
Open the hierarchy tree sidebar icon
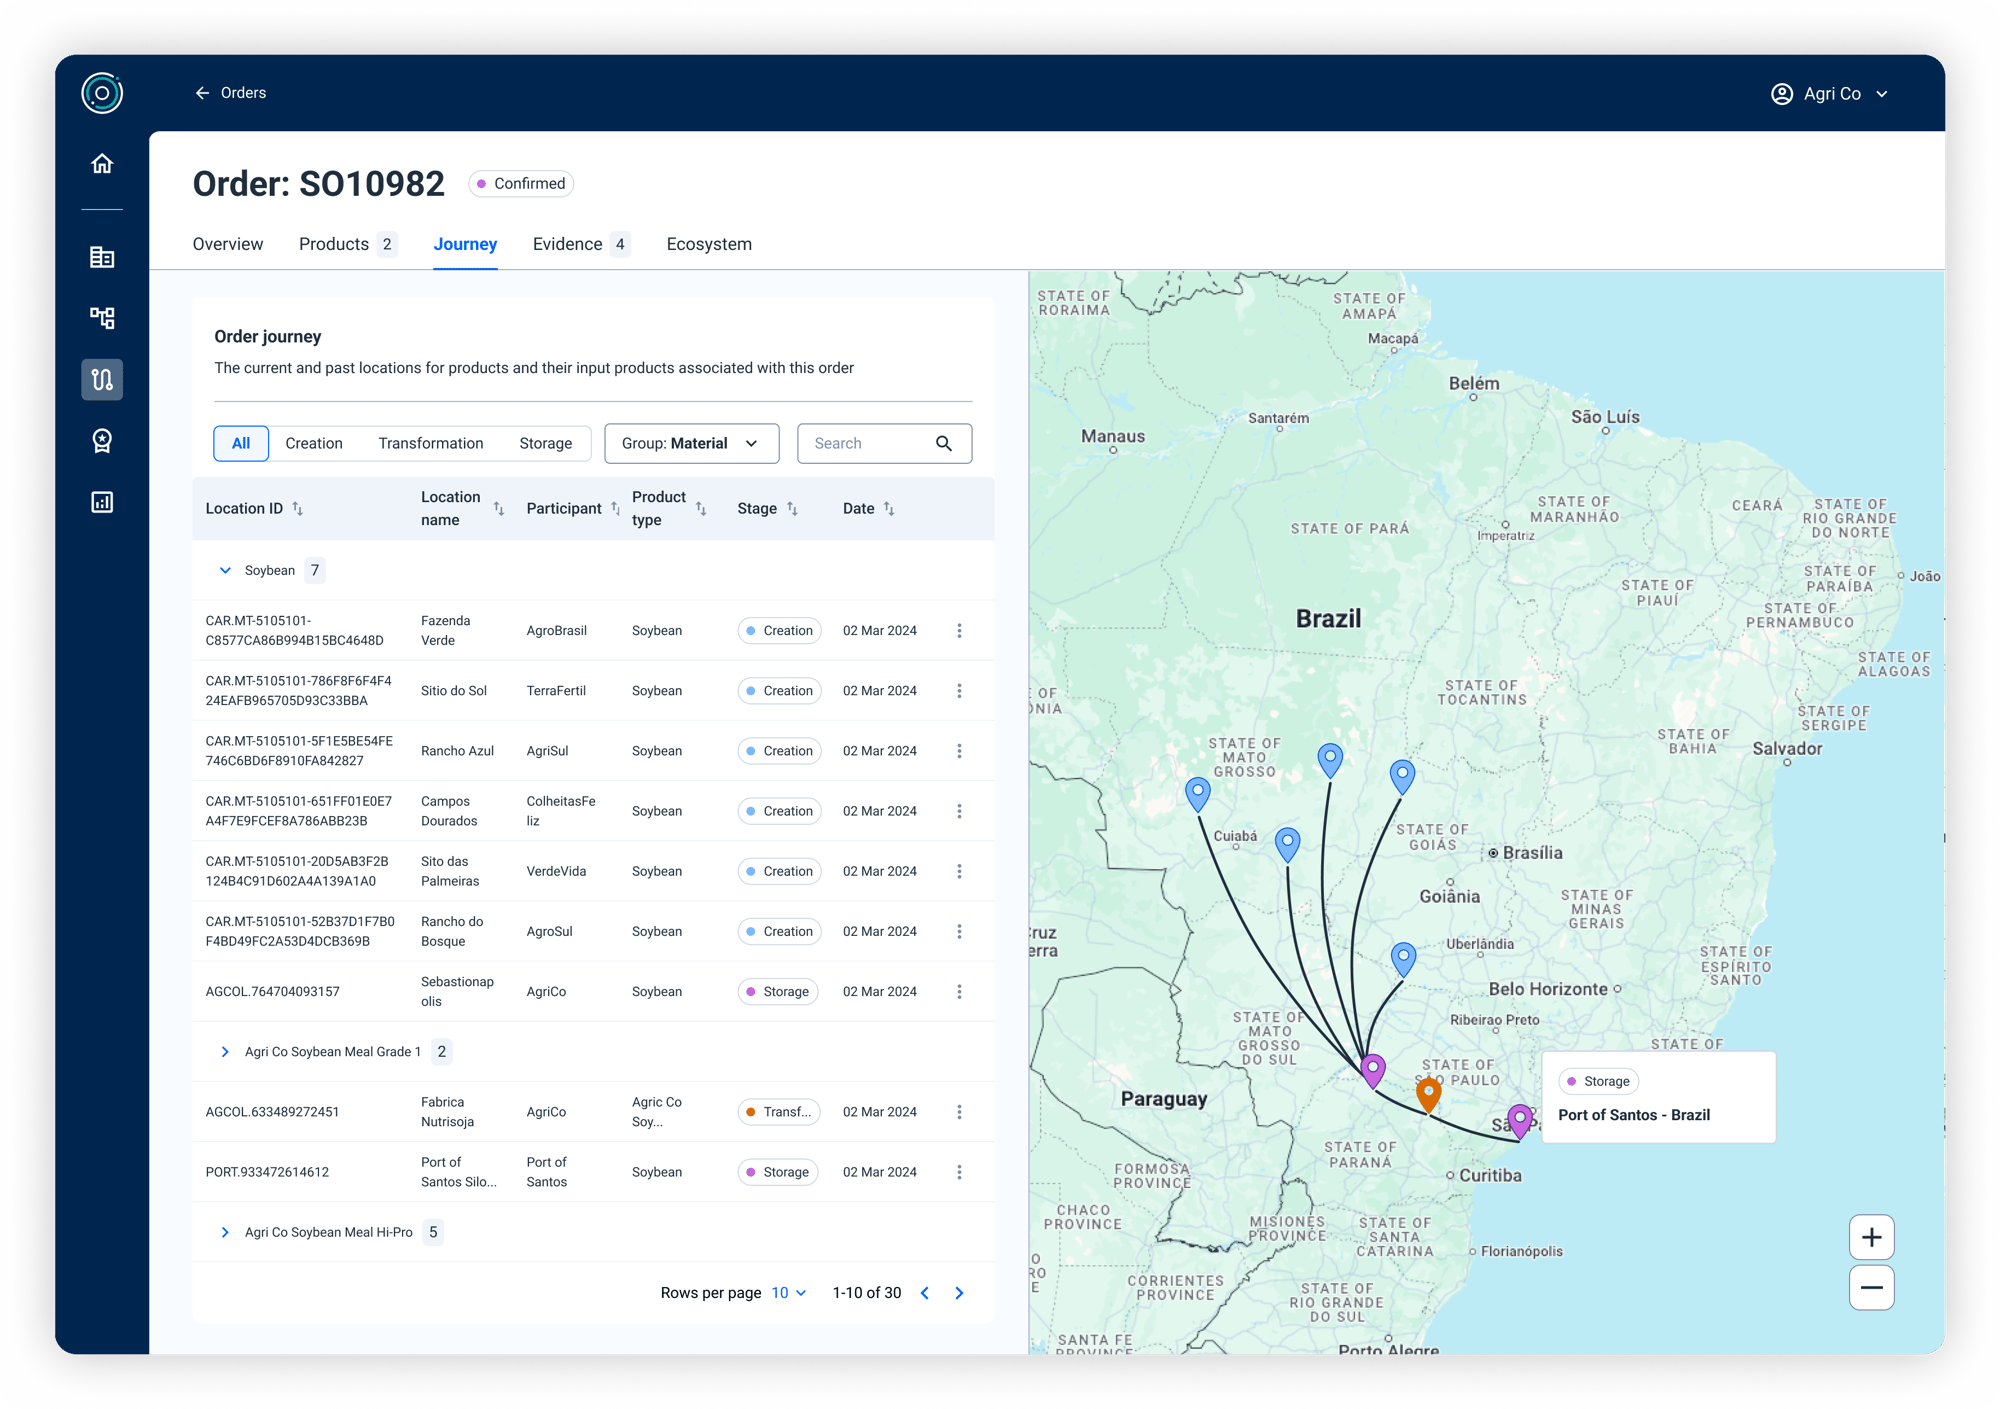102,318
